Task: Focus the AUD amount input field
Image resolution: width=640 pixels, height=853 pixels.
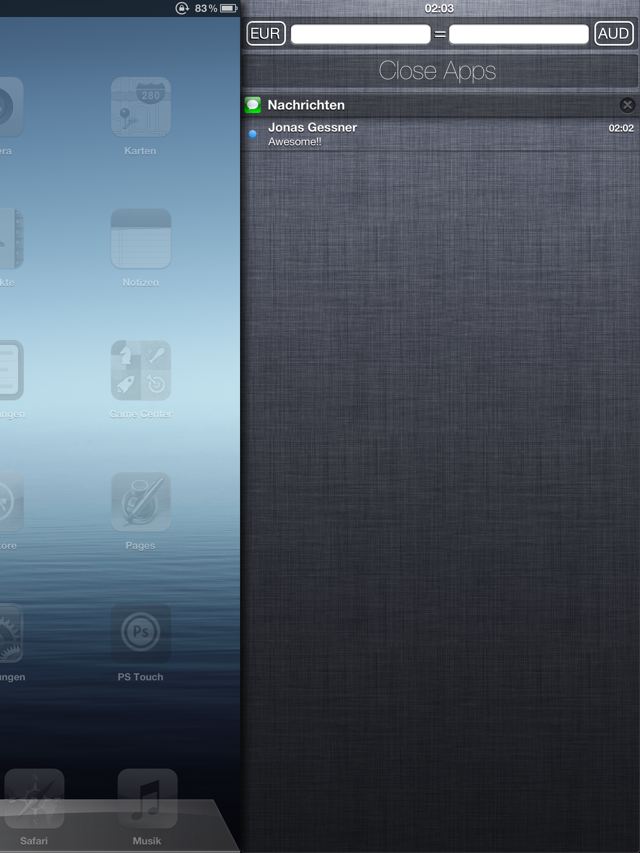Action: click(x=518, y=34)
